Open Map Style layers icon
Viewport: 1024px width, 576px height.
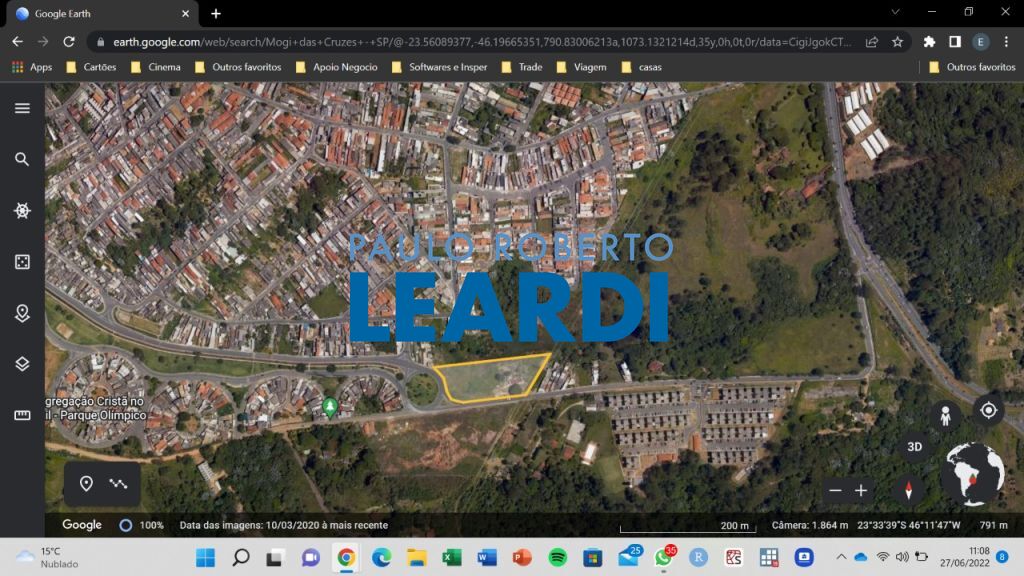click(x=22, y=364)
